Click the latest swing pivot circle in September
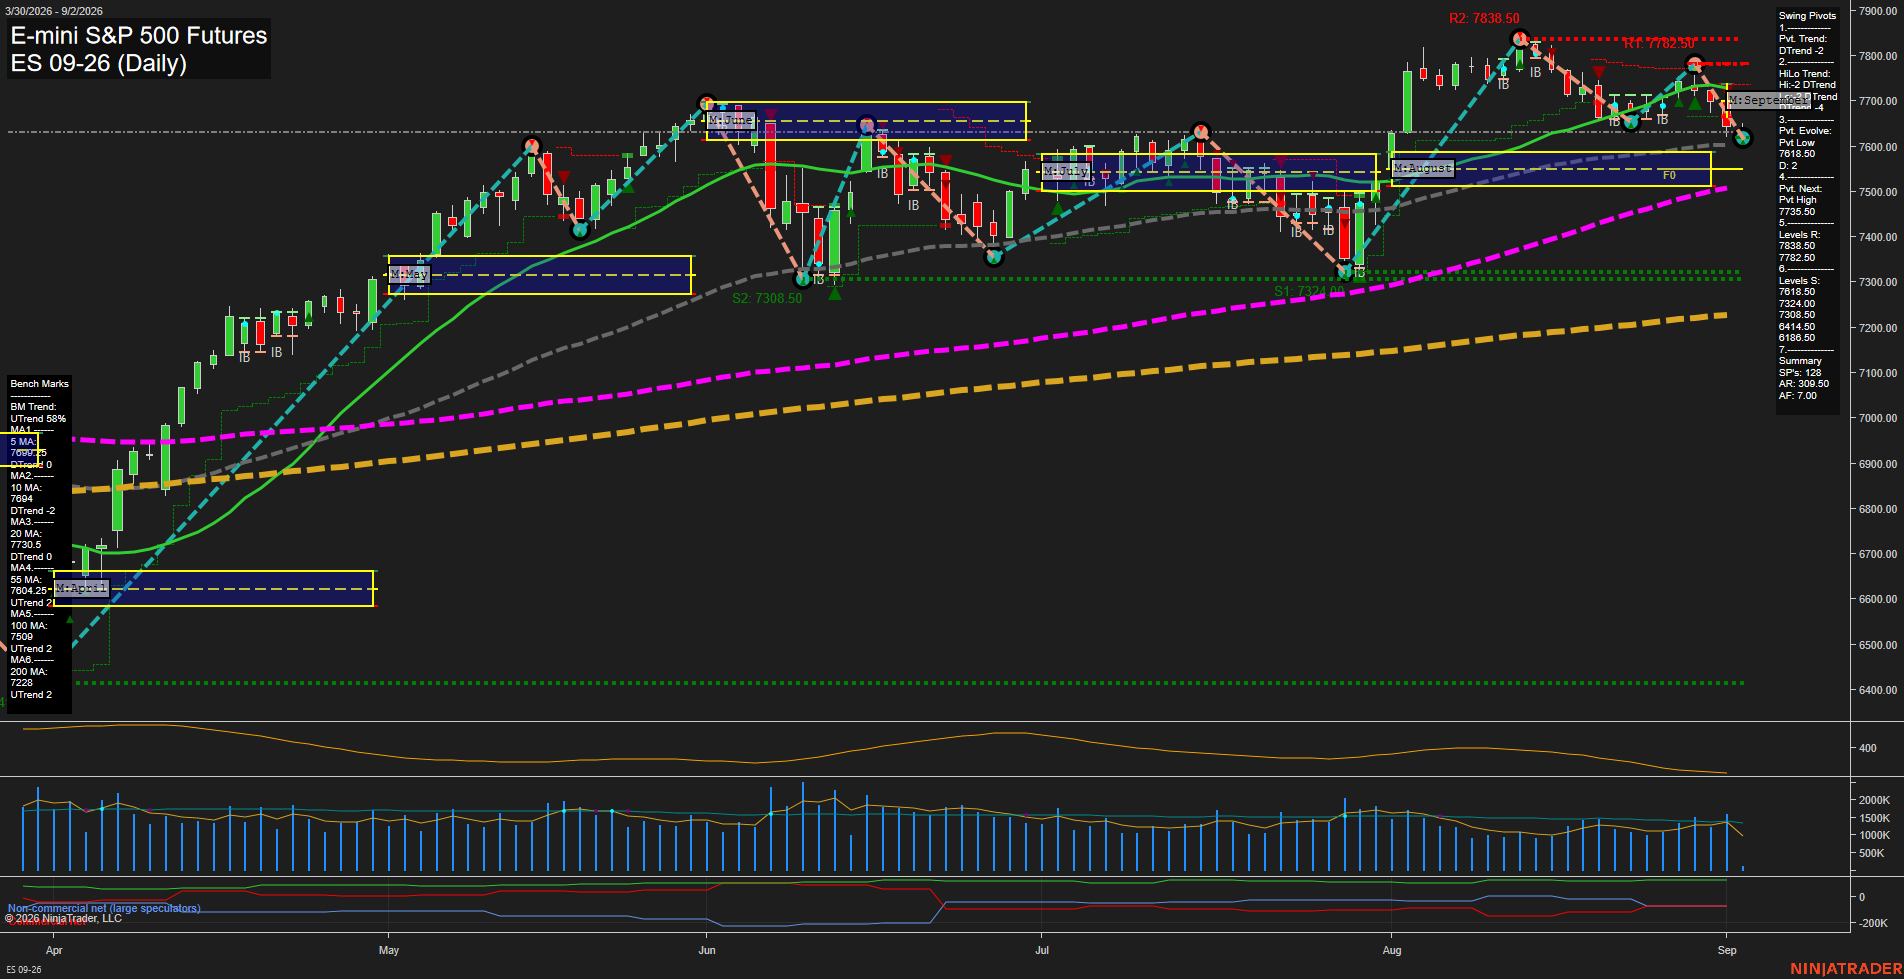1904x979 pixels. 1743,138
